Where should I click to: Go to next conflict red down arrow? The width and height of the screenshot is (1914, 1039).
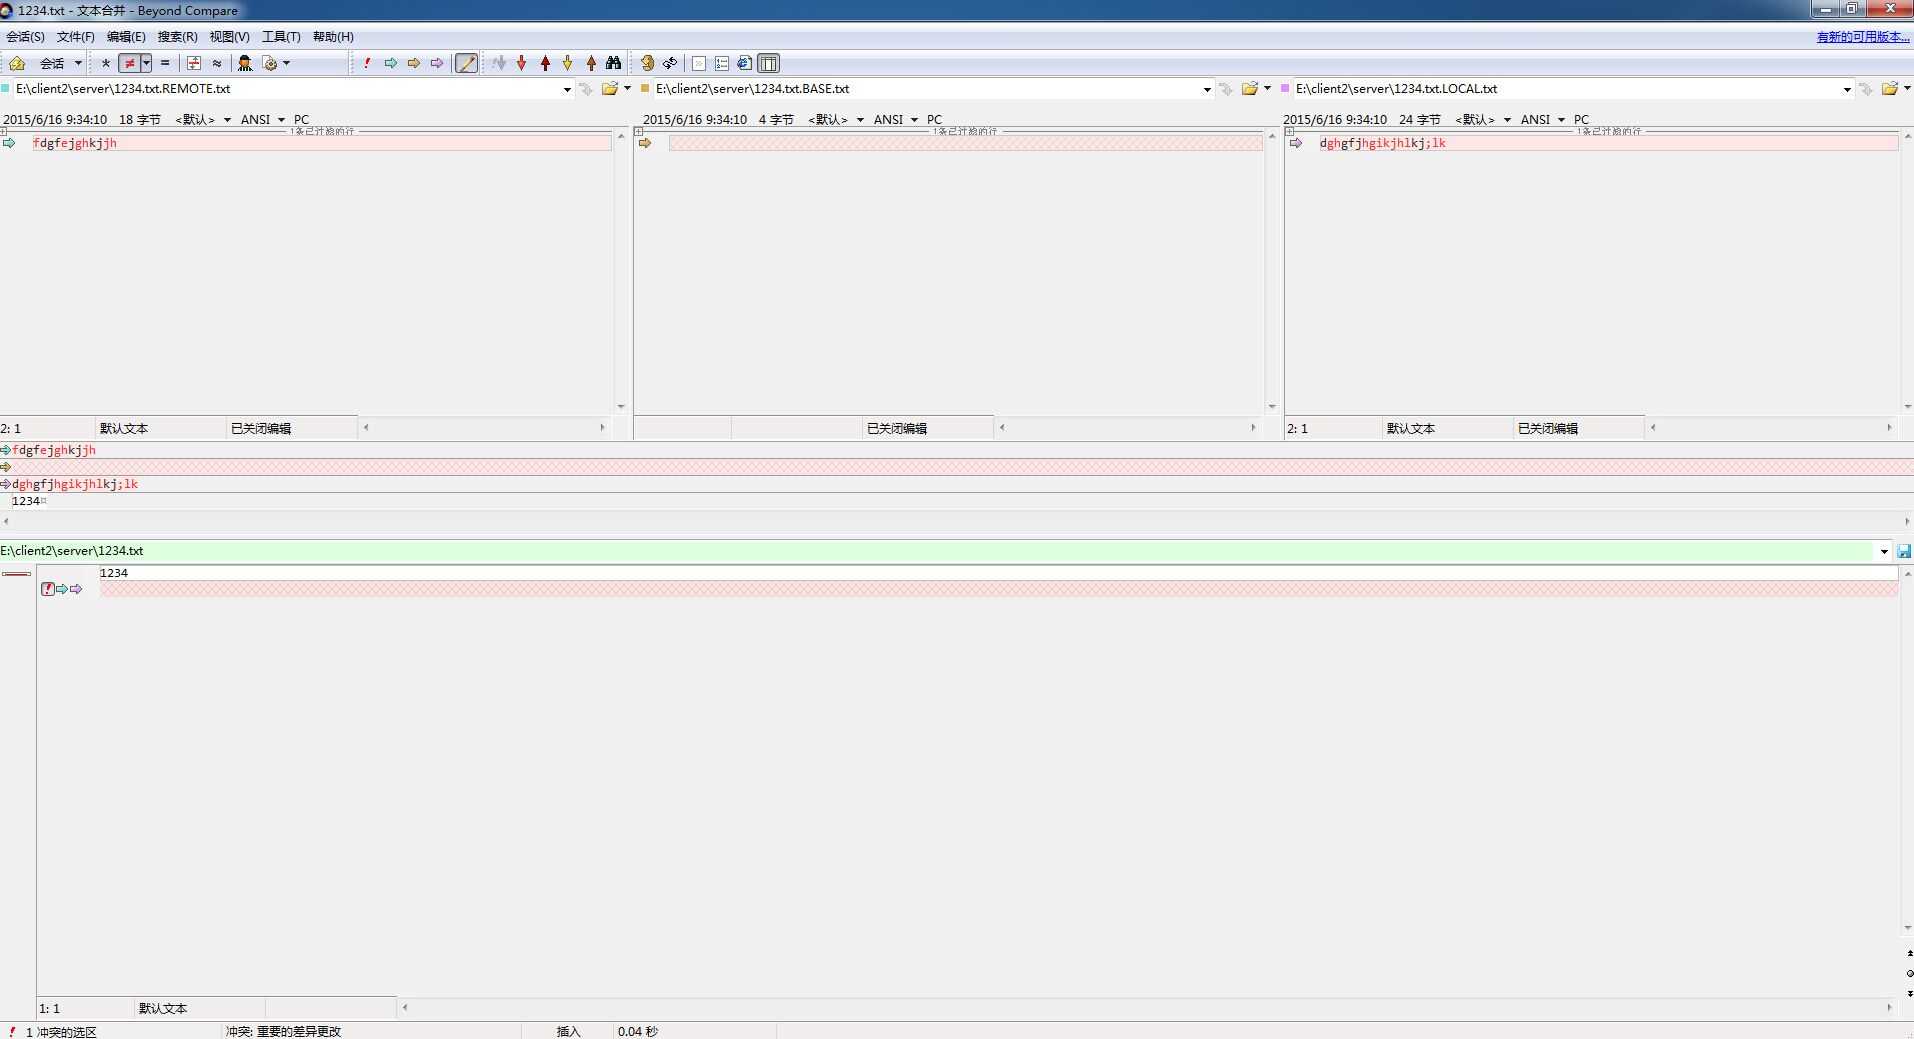tap(522, 63)
